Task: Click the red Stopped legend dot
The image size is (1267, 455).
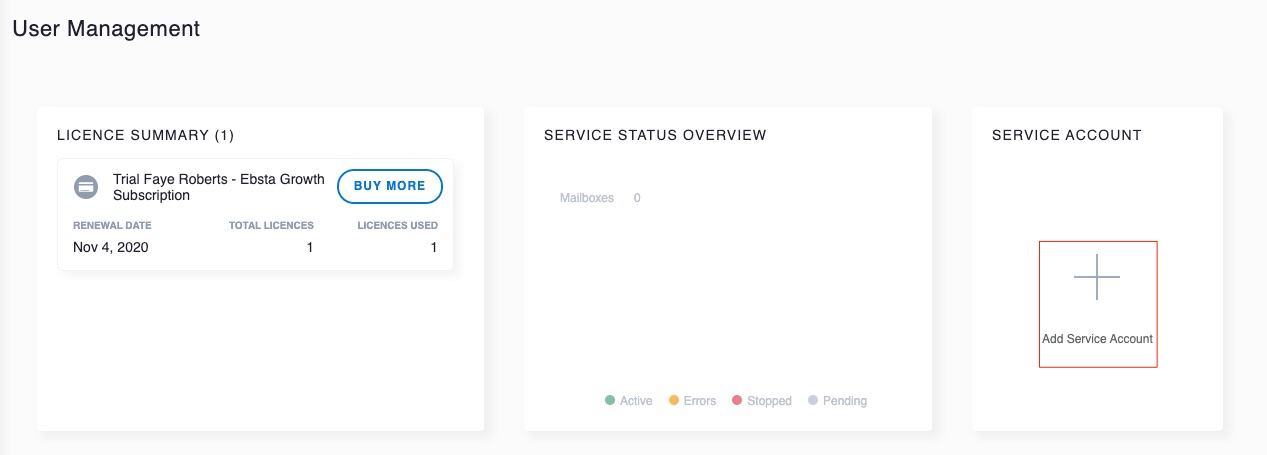Action: pos(737,401)
